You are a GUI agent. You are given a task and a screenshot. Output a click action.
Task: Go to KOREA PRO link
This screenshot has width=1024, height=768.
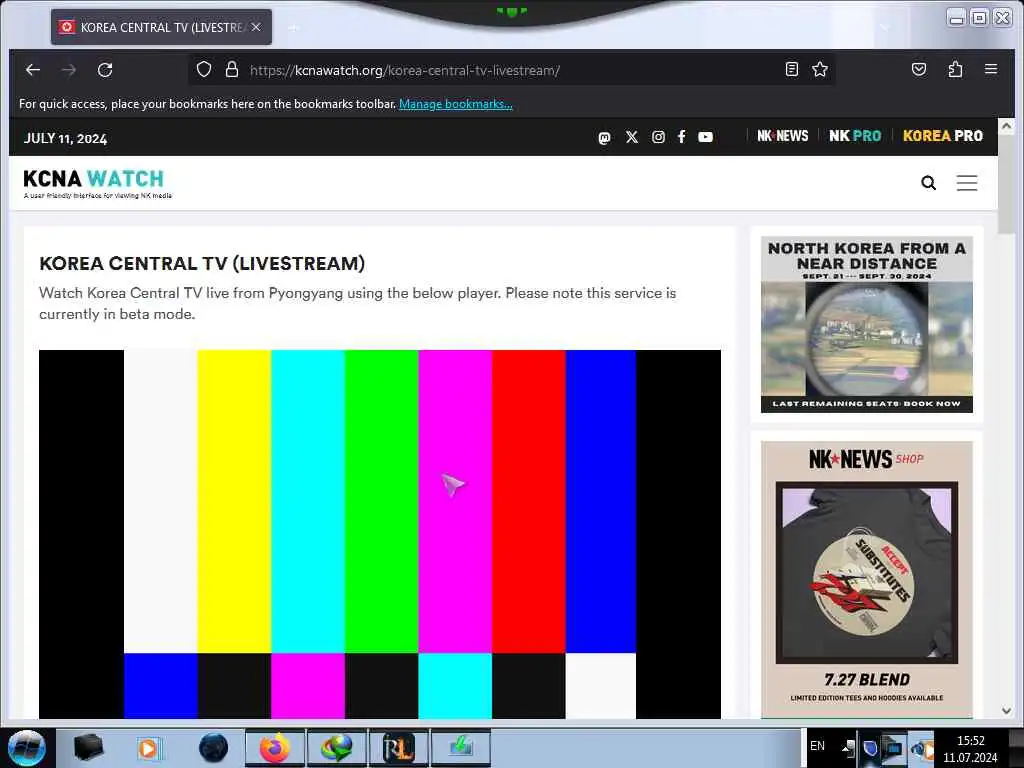click(x=942, y=136)
